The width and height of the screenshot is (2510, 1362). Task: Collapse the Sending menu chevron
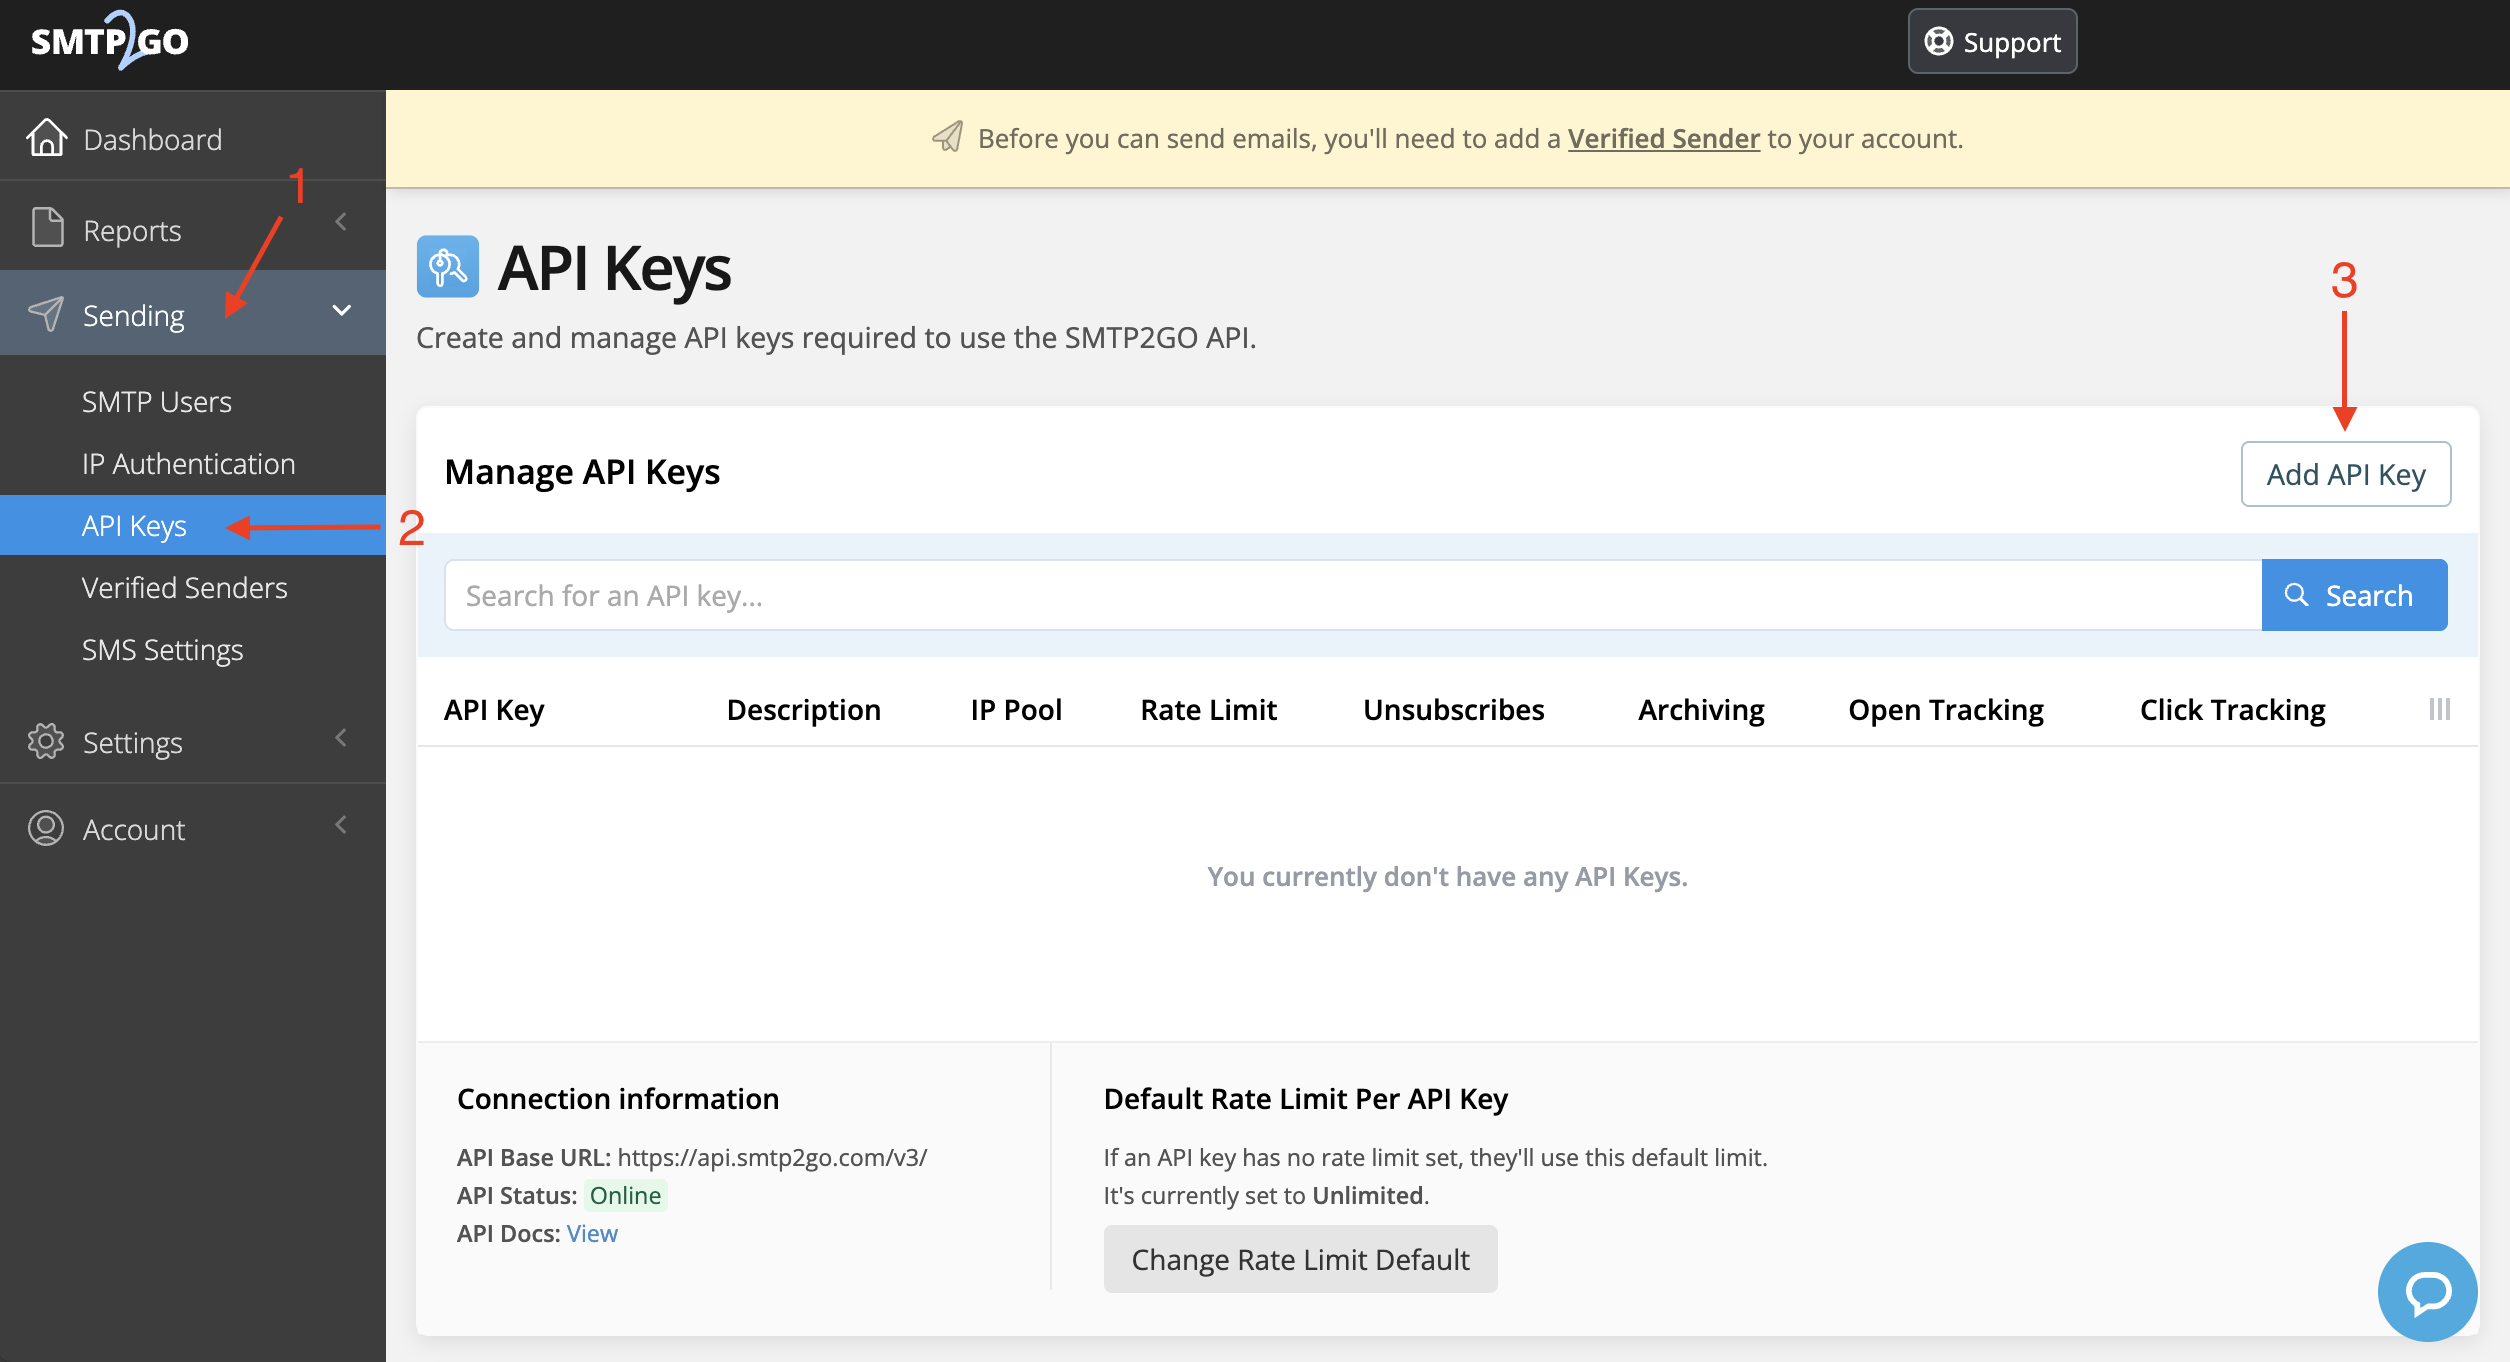pyautogui.click(x=341, y=311)
